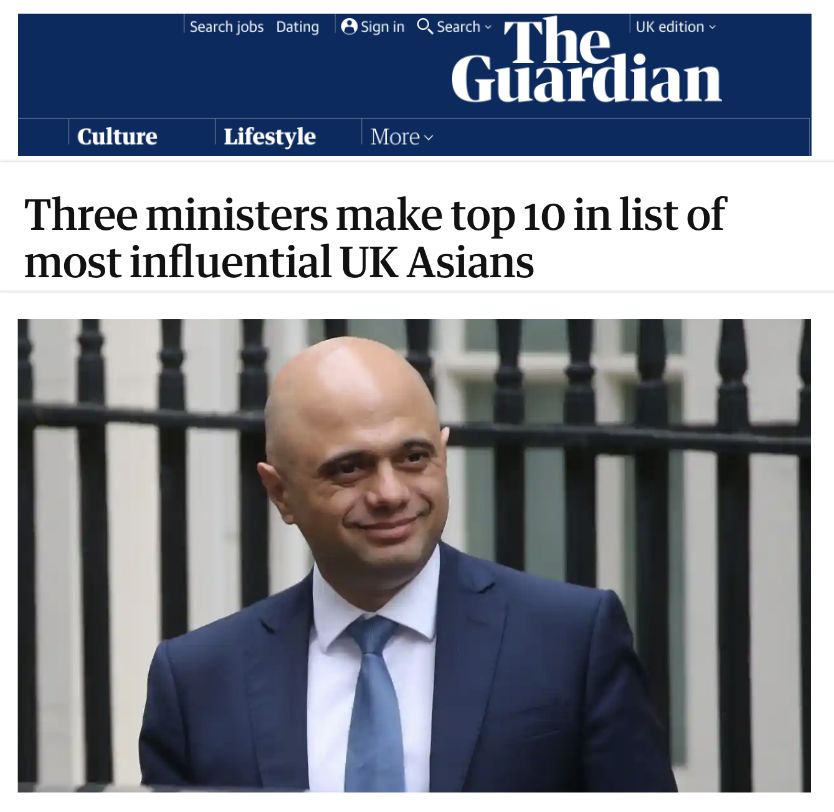Click the Search magnifying glass icon
Screen dimensions: 834x812
point(424,26)
